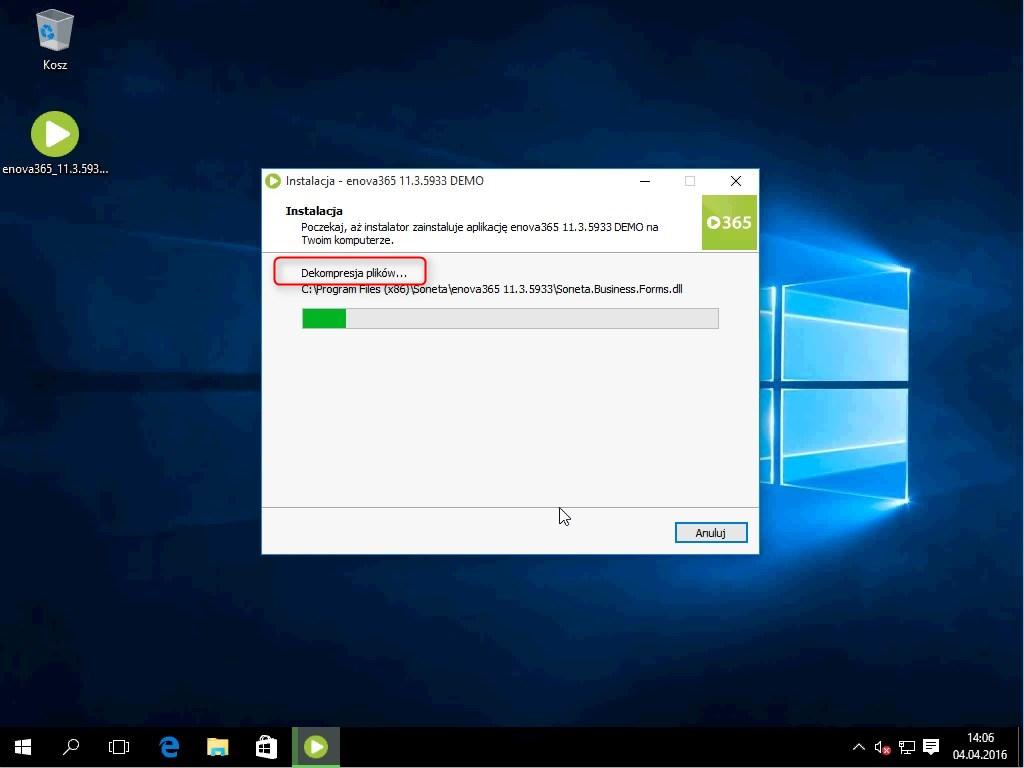Select the enova365_11.3.593... desktop installer icon
This screenshot has height=768, width=1024.
tap(55, 143)
